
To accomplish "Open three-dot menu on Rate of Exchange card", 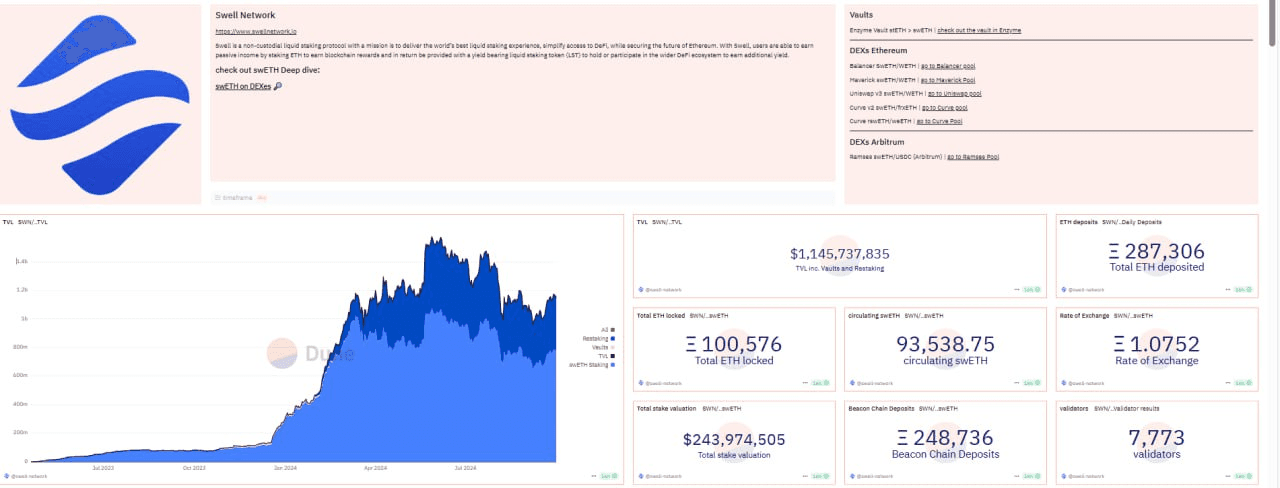I will (1227, 383).
